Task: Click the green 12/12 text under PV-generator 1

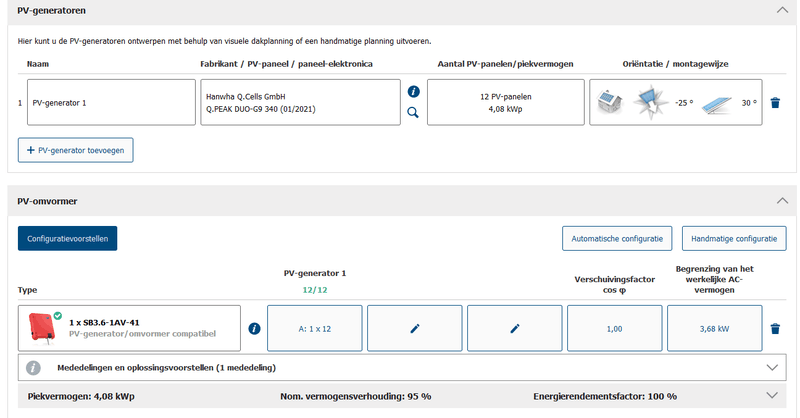Action: [315, 290]
